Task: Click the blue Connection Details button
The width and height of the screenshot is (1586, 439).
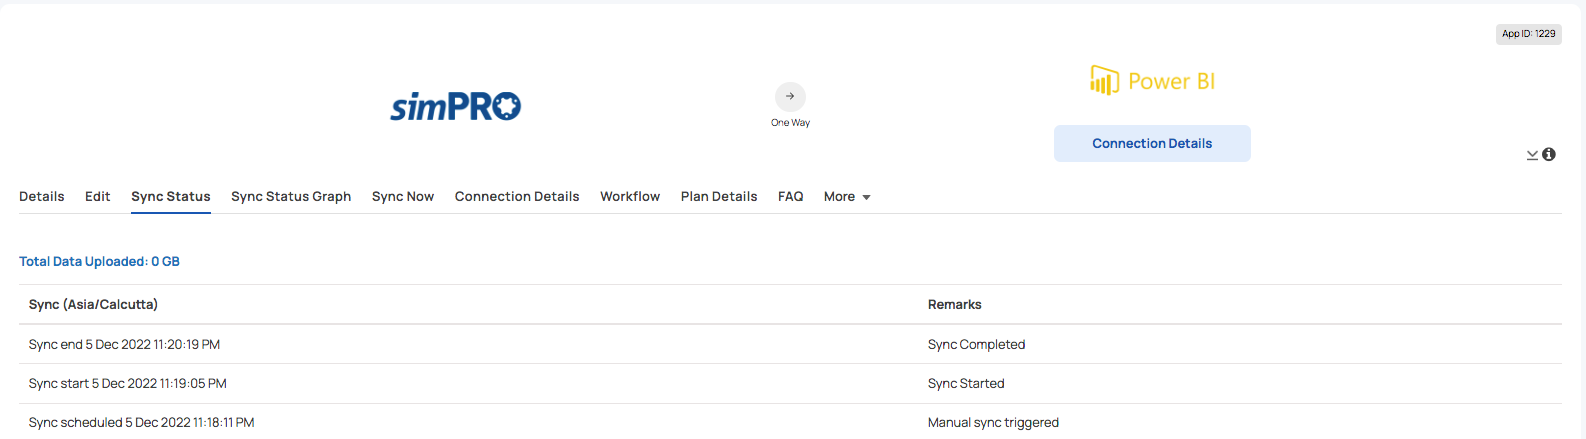Action: point(1152,143)
